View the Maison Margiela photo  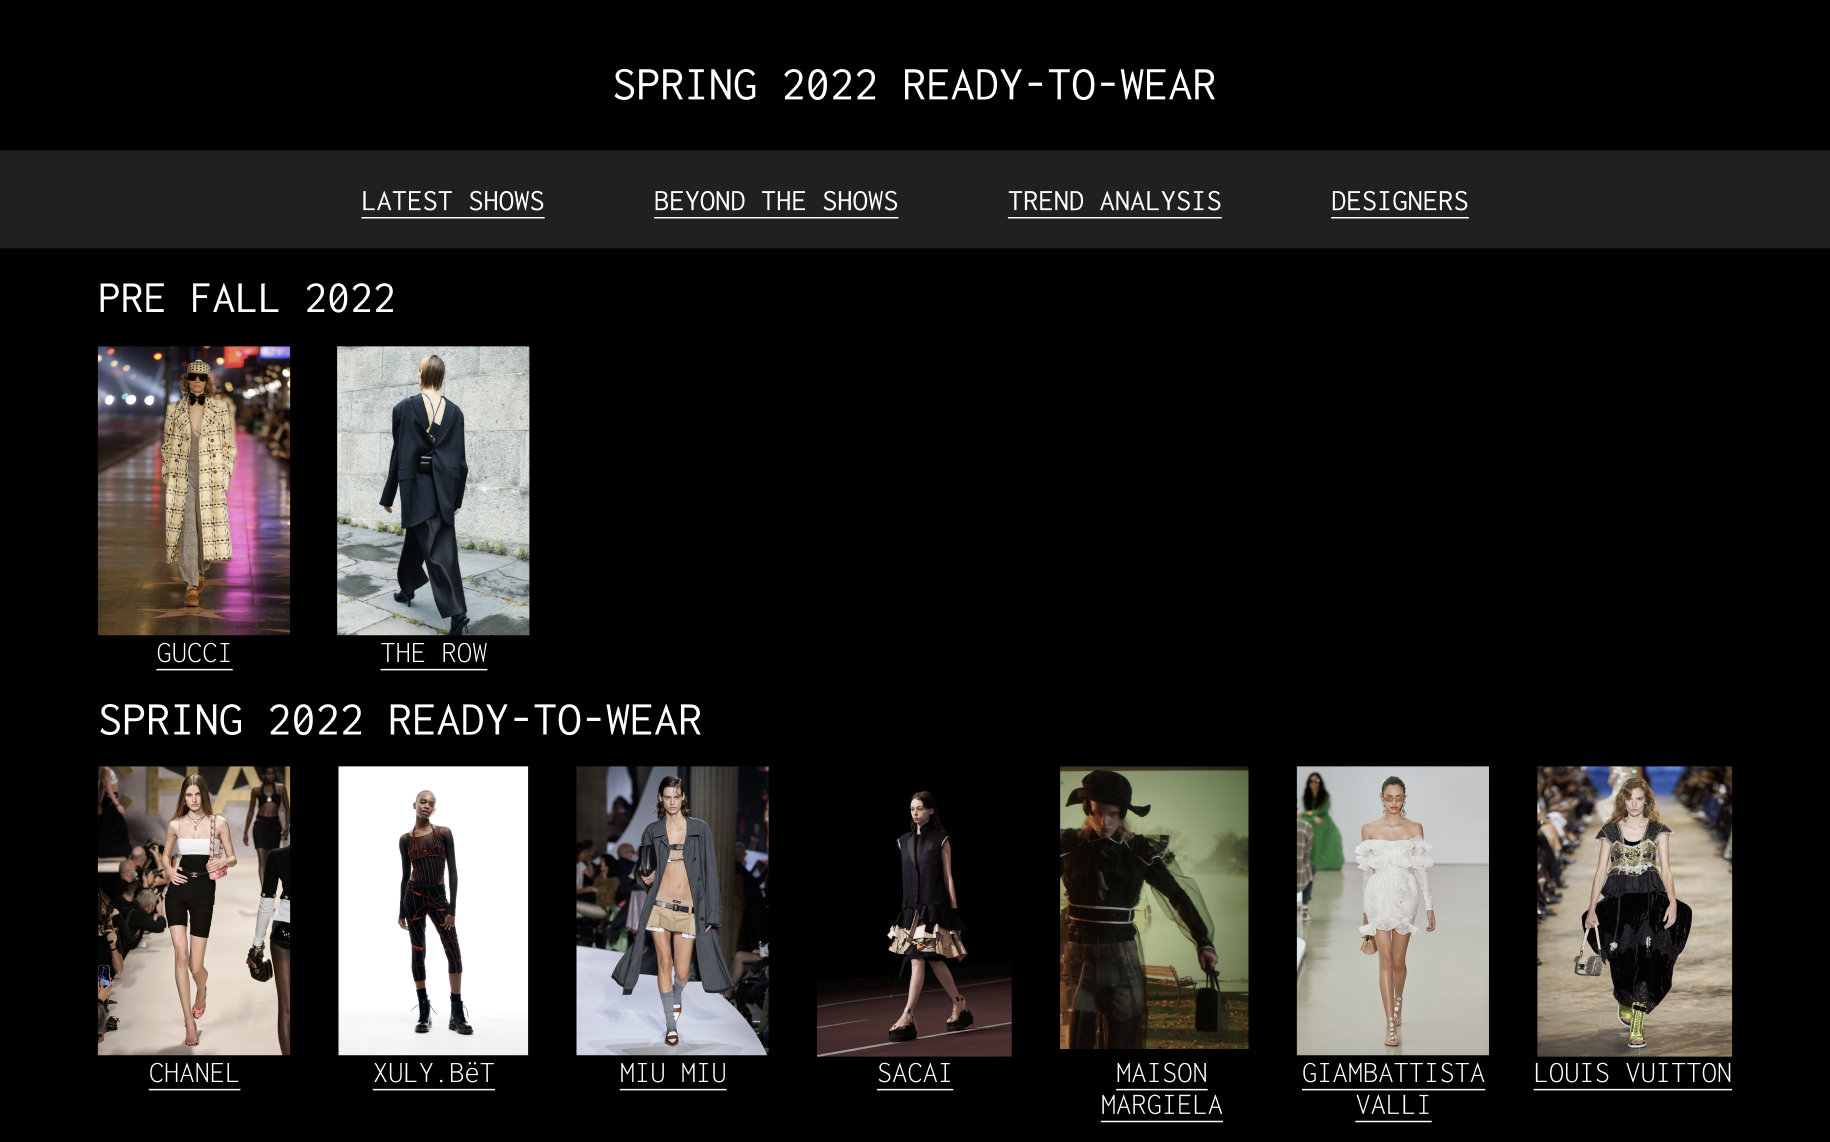pos(1154,907)
